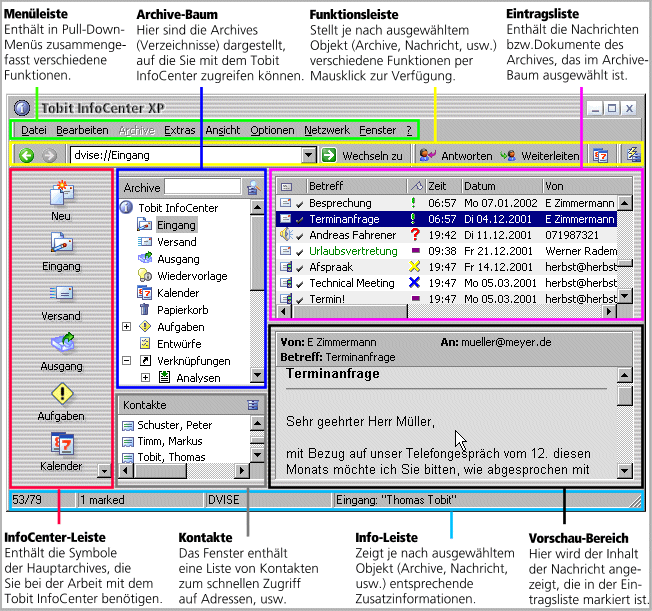Collapse the Verknüpfungen tree node
This screenshot has height=611, width=652.
point(127,360)
